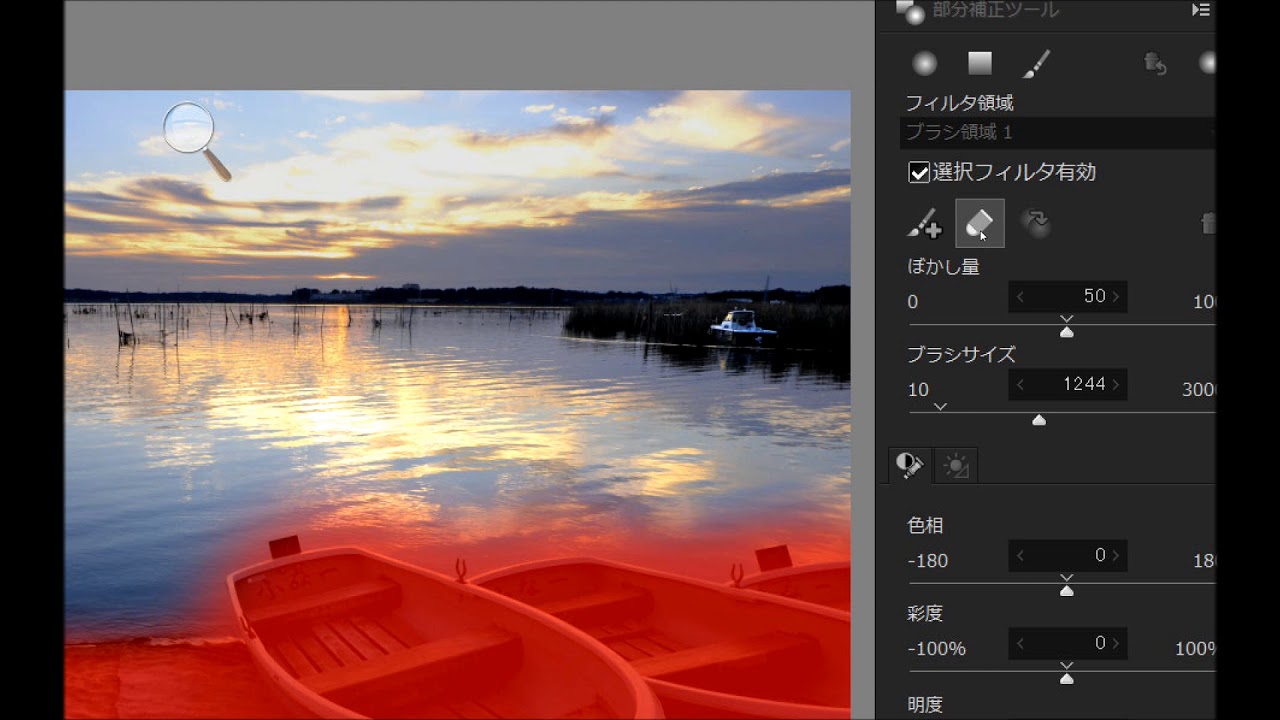Click the 色相 value field

pyautogui.click(x=1068, y=556)
